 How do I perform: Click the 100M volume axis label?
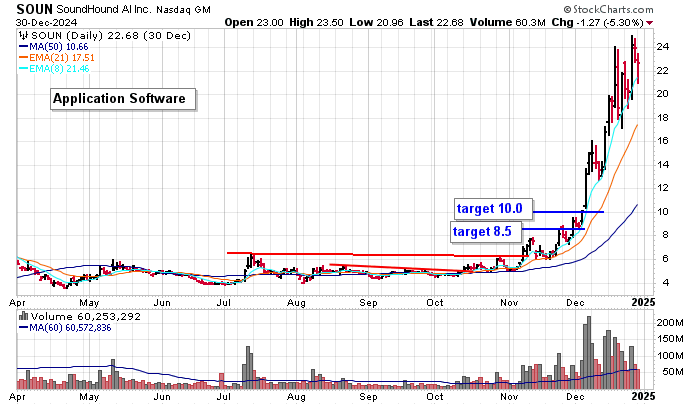(670, 356)
